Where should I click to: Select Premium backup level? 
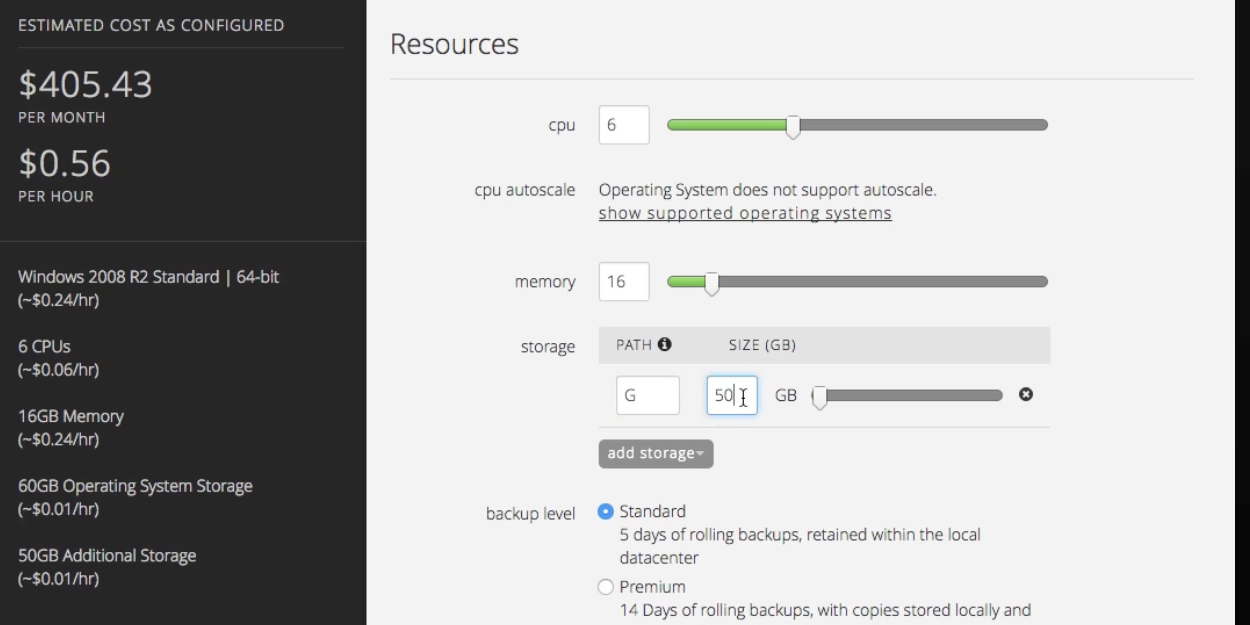coord(605,587)
